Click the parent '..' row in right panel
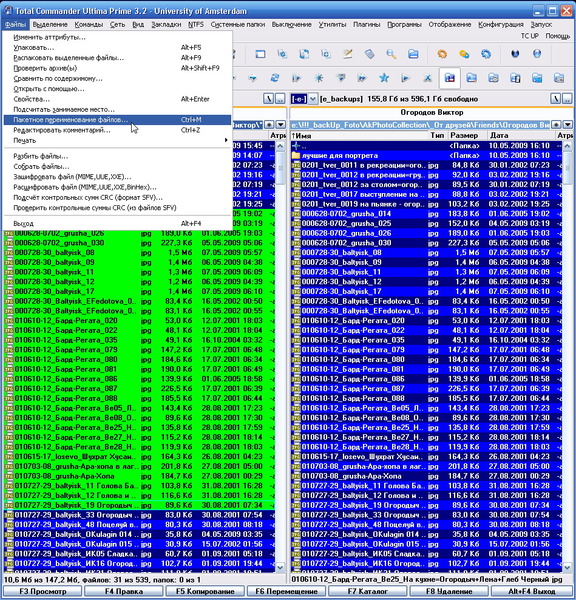Viewport: 576px width, 600px height. [x=426, y=146]
